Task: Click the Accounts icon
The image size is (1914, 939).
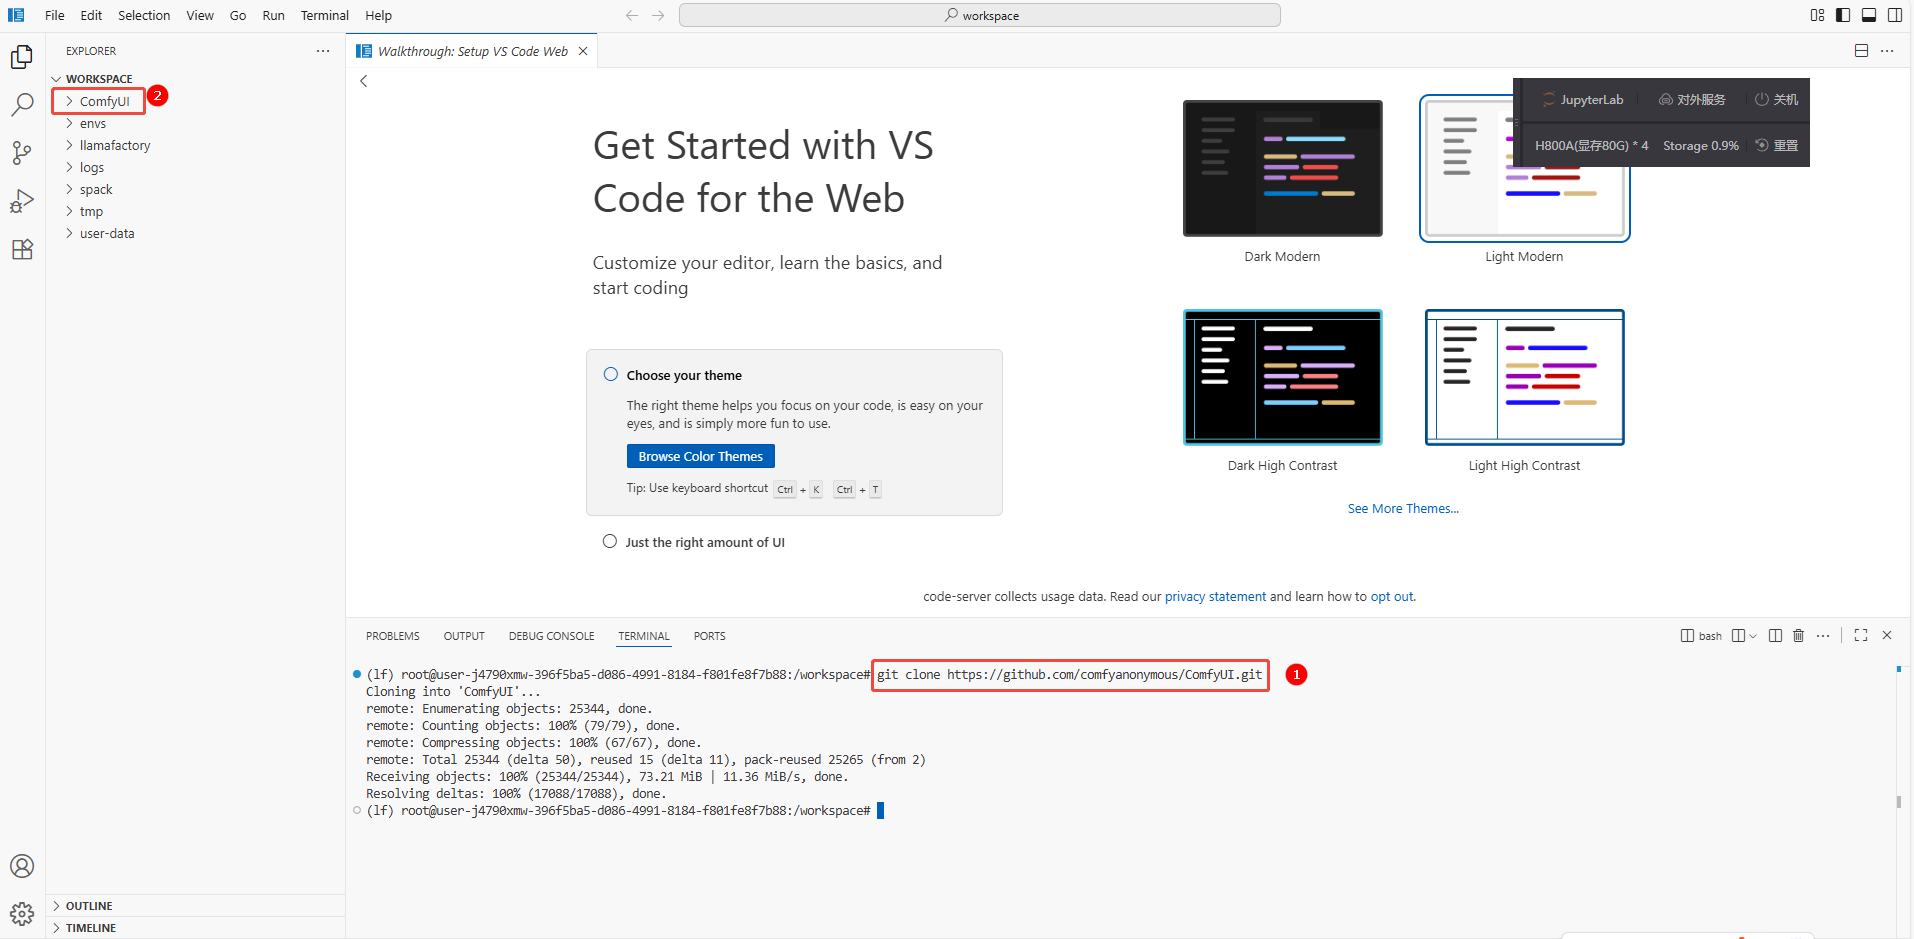Action: pos(22,866)
